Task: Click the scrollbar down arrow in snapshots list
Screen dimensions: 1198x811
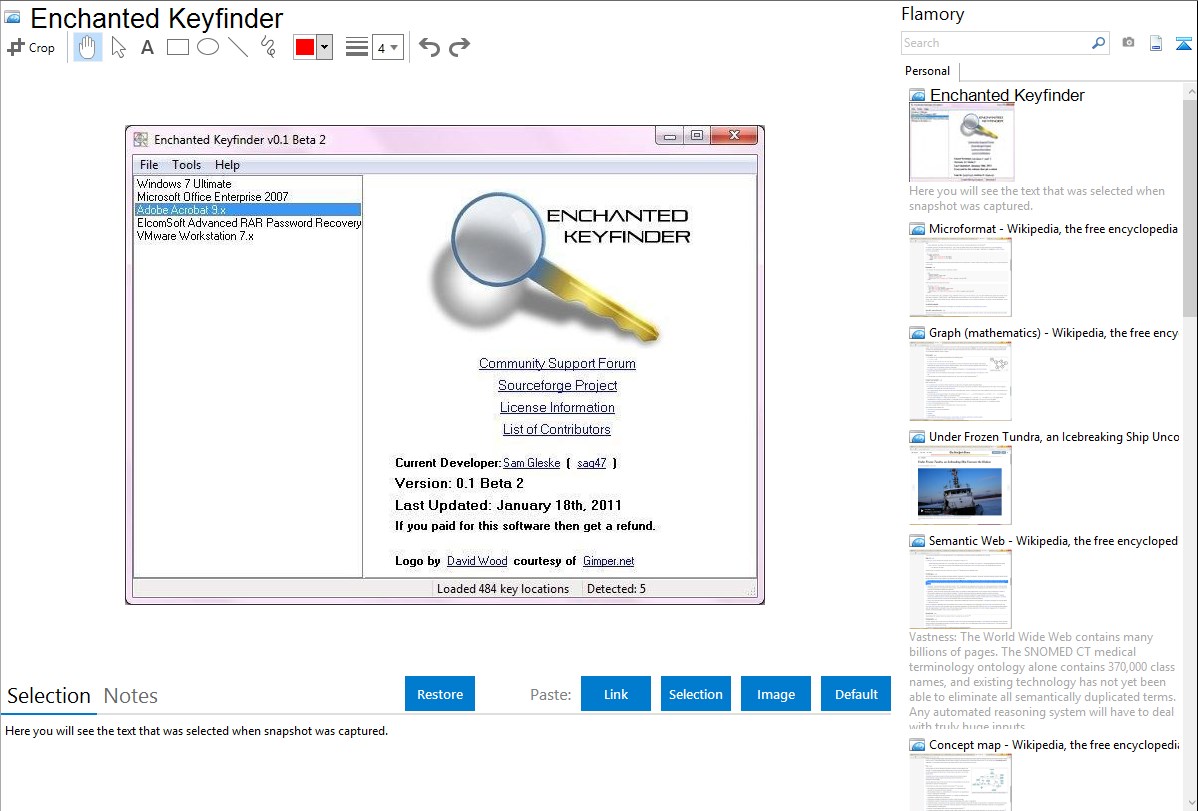Action: (x=1190, y=803)
